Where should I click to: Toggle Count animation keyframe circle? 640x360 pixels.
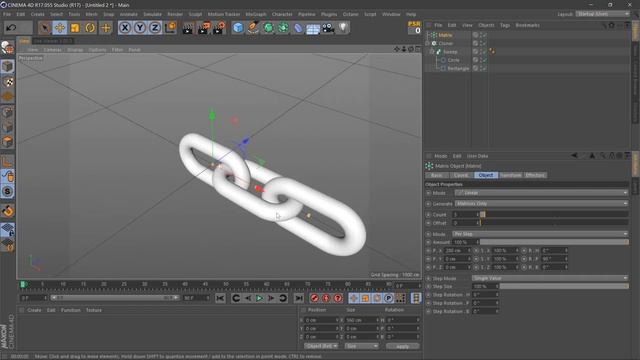pyautogui.click(x=429, y=215)
